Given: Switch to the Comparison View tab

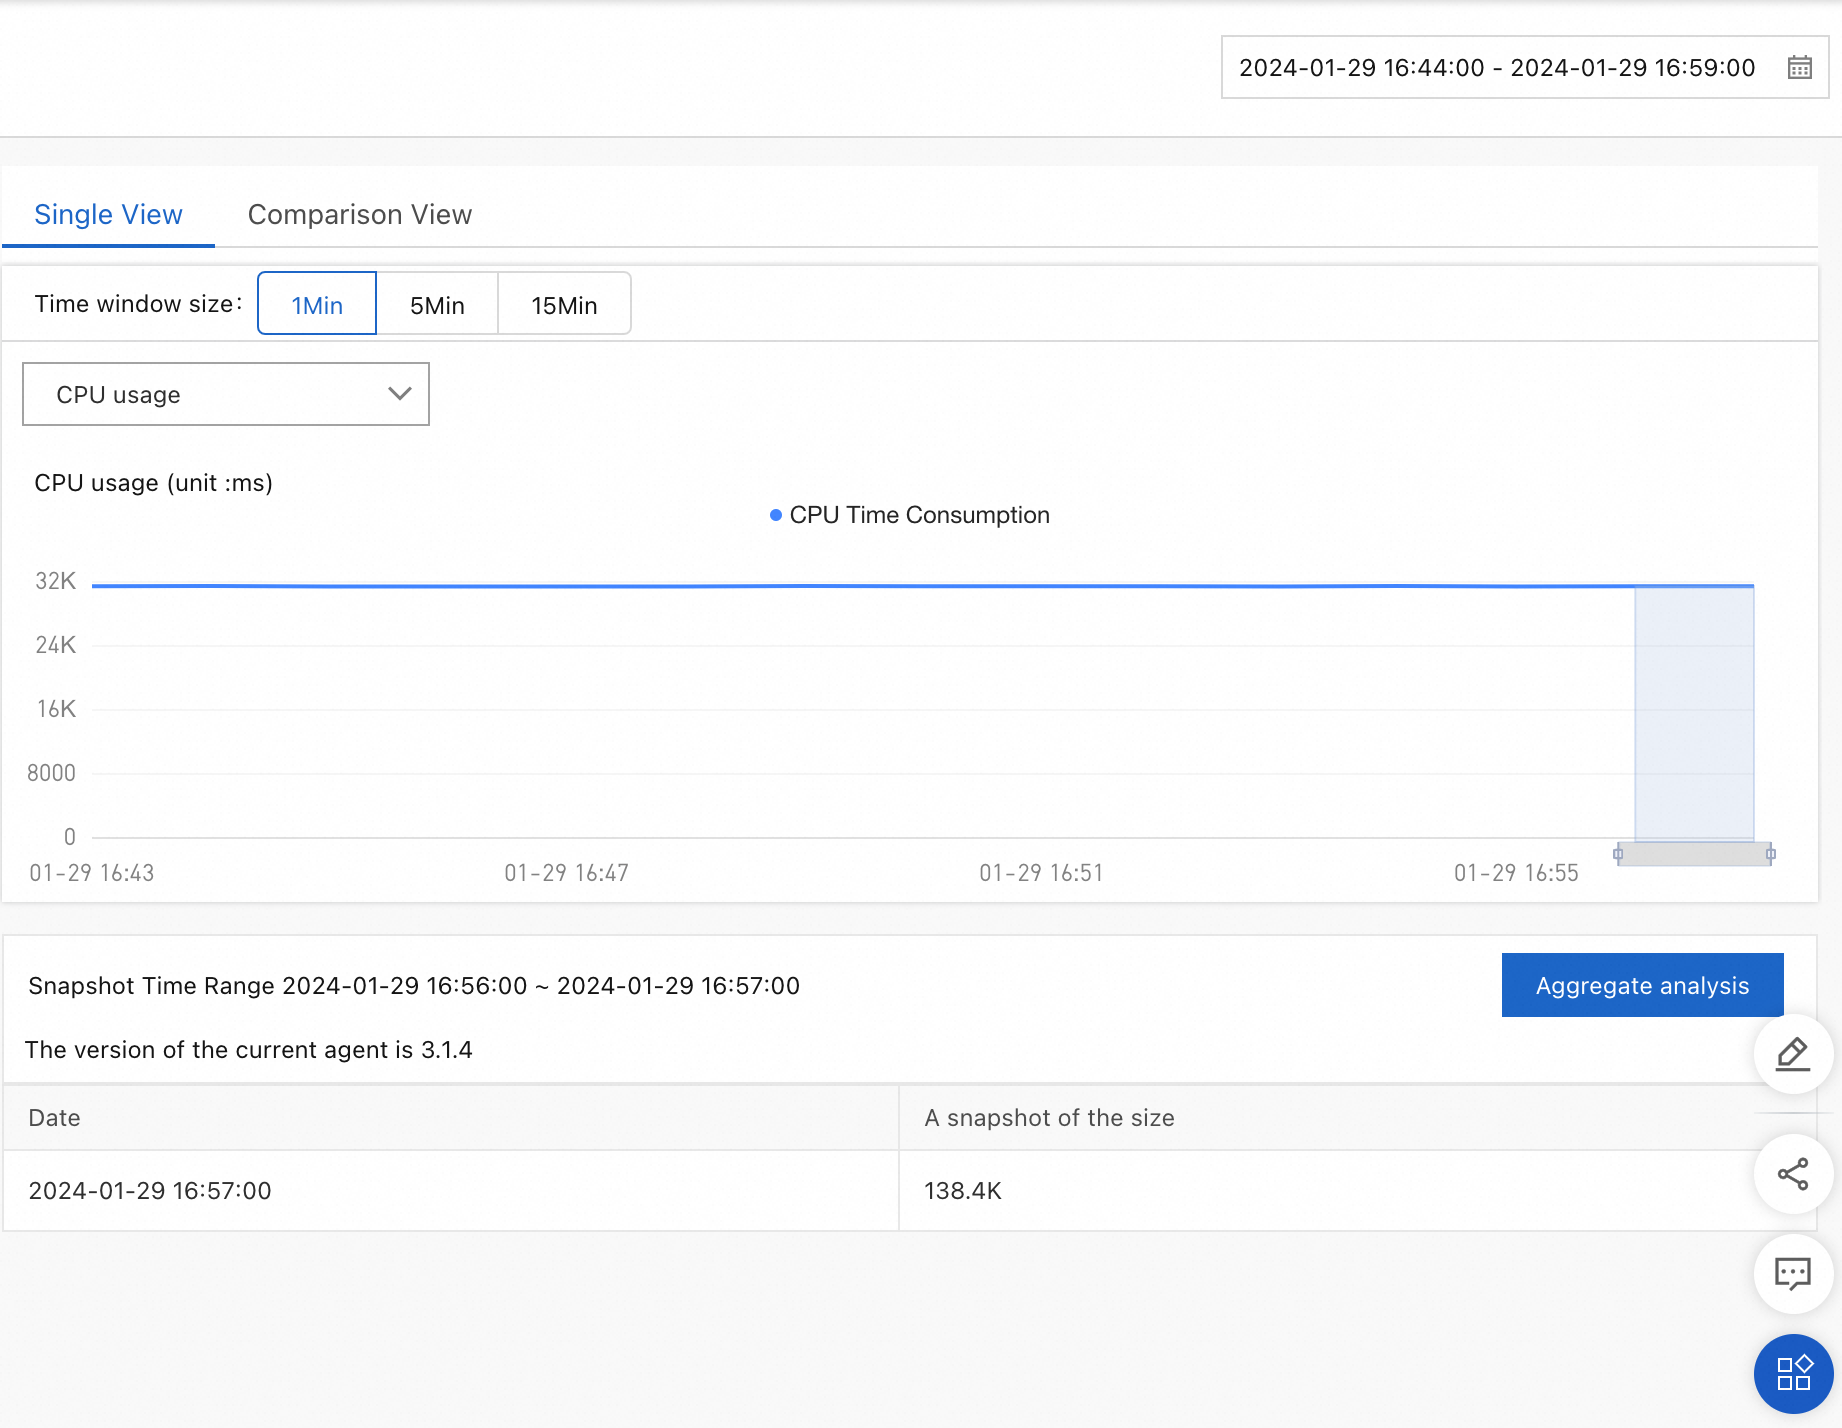Looking at the screenshot, I should (360, 215).
